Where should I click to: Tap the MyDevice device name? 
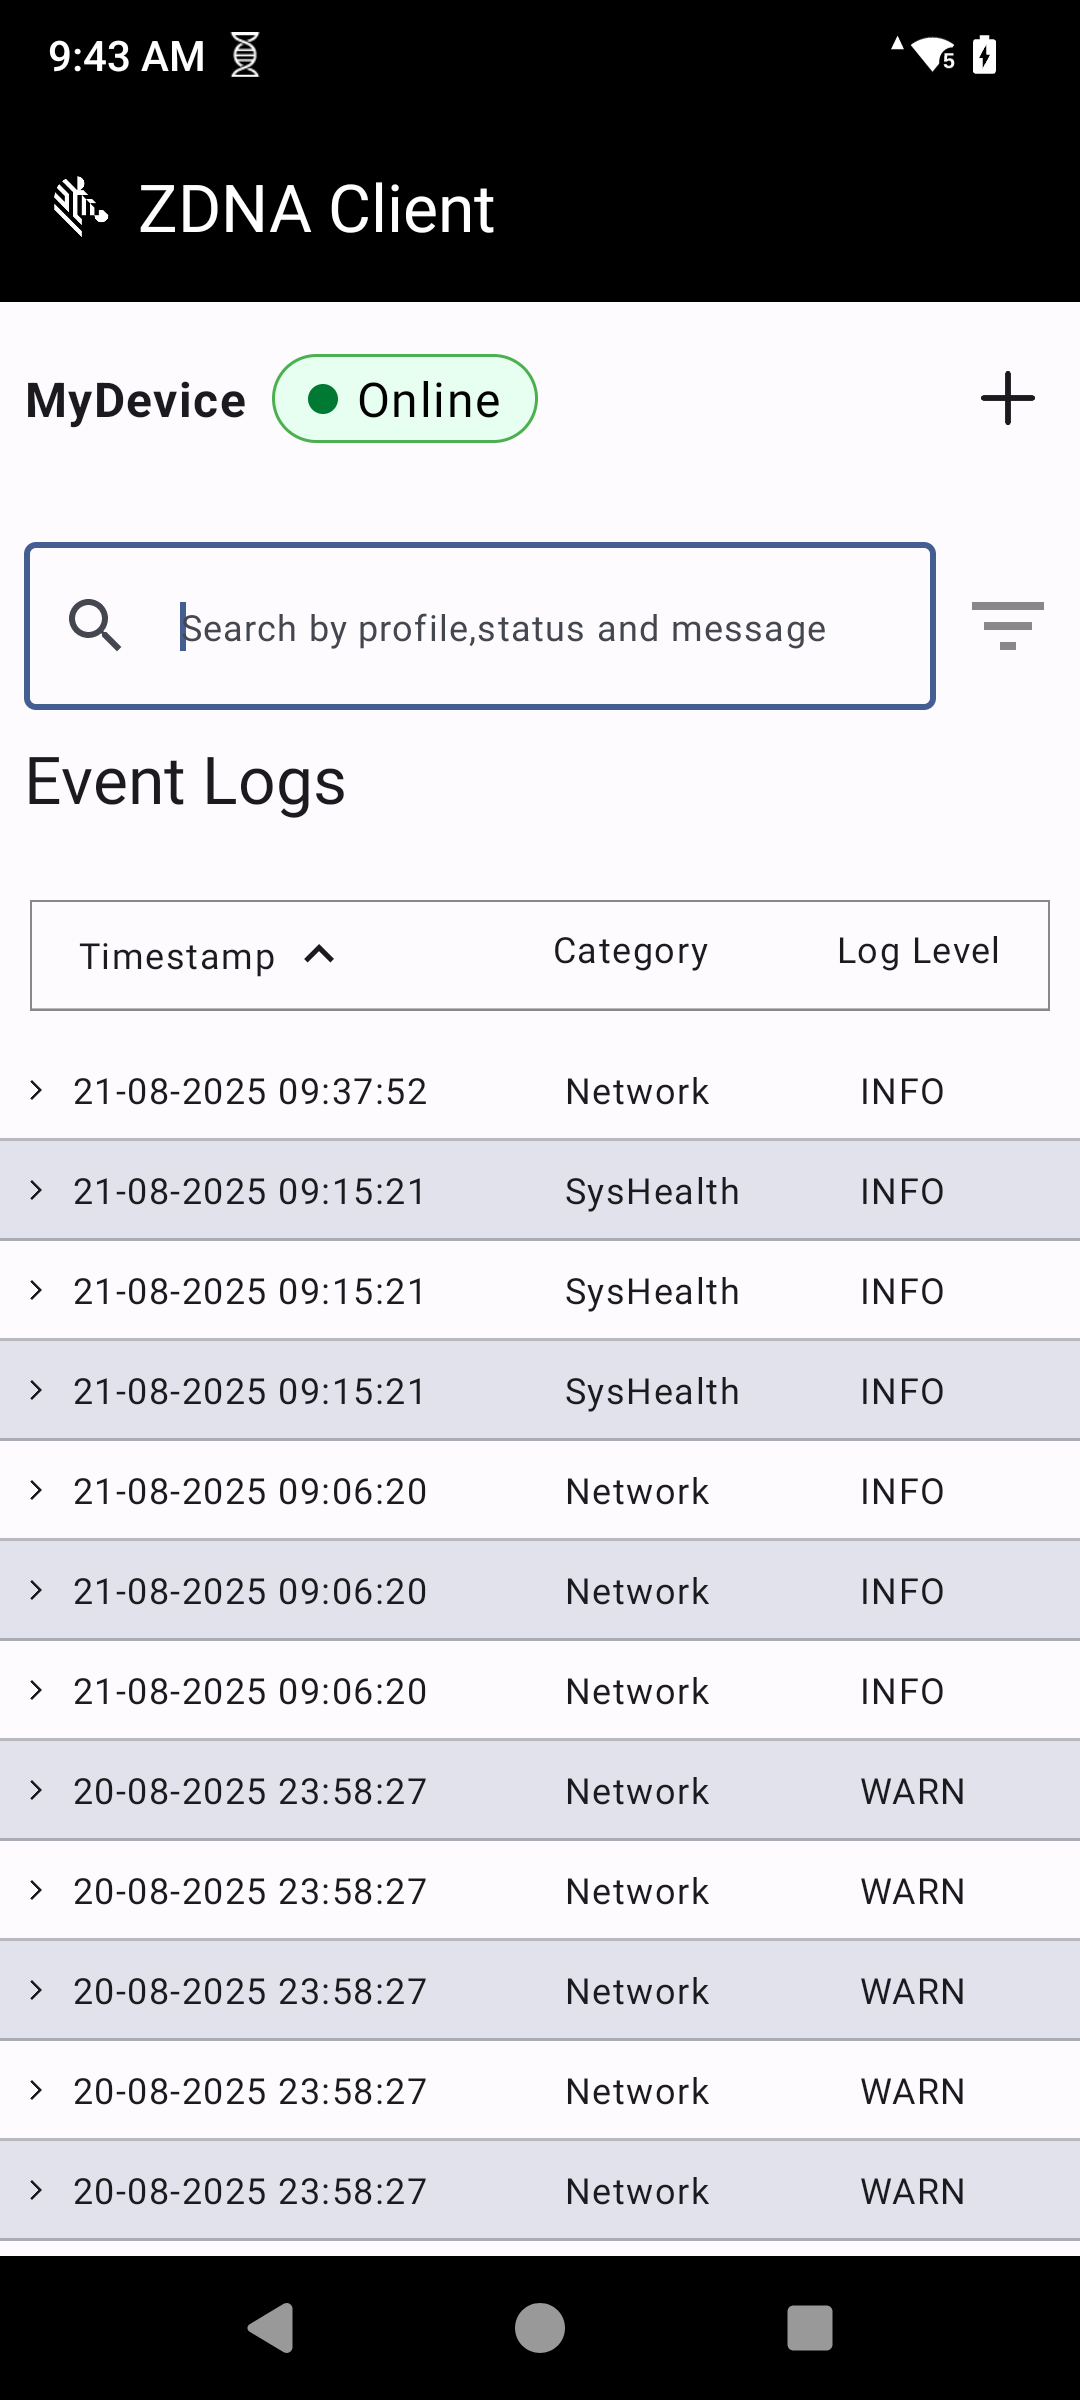[x=136, y=401]
